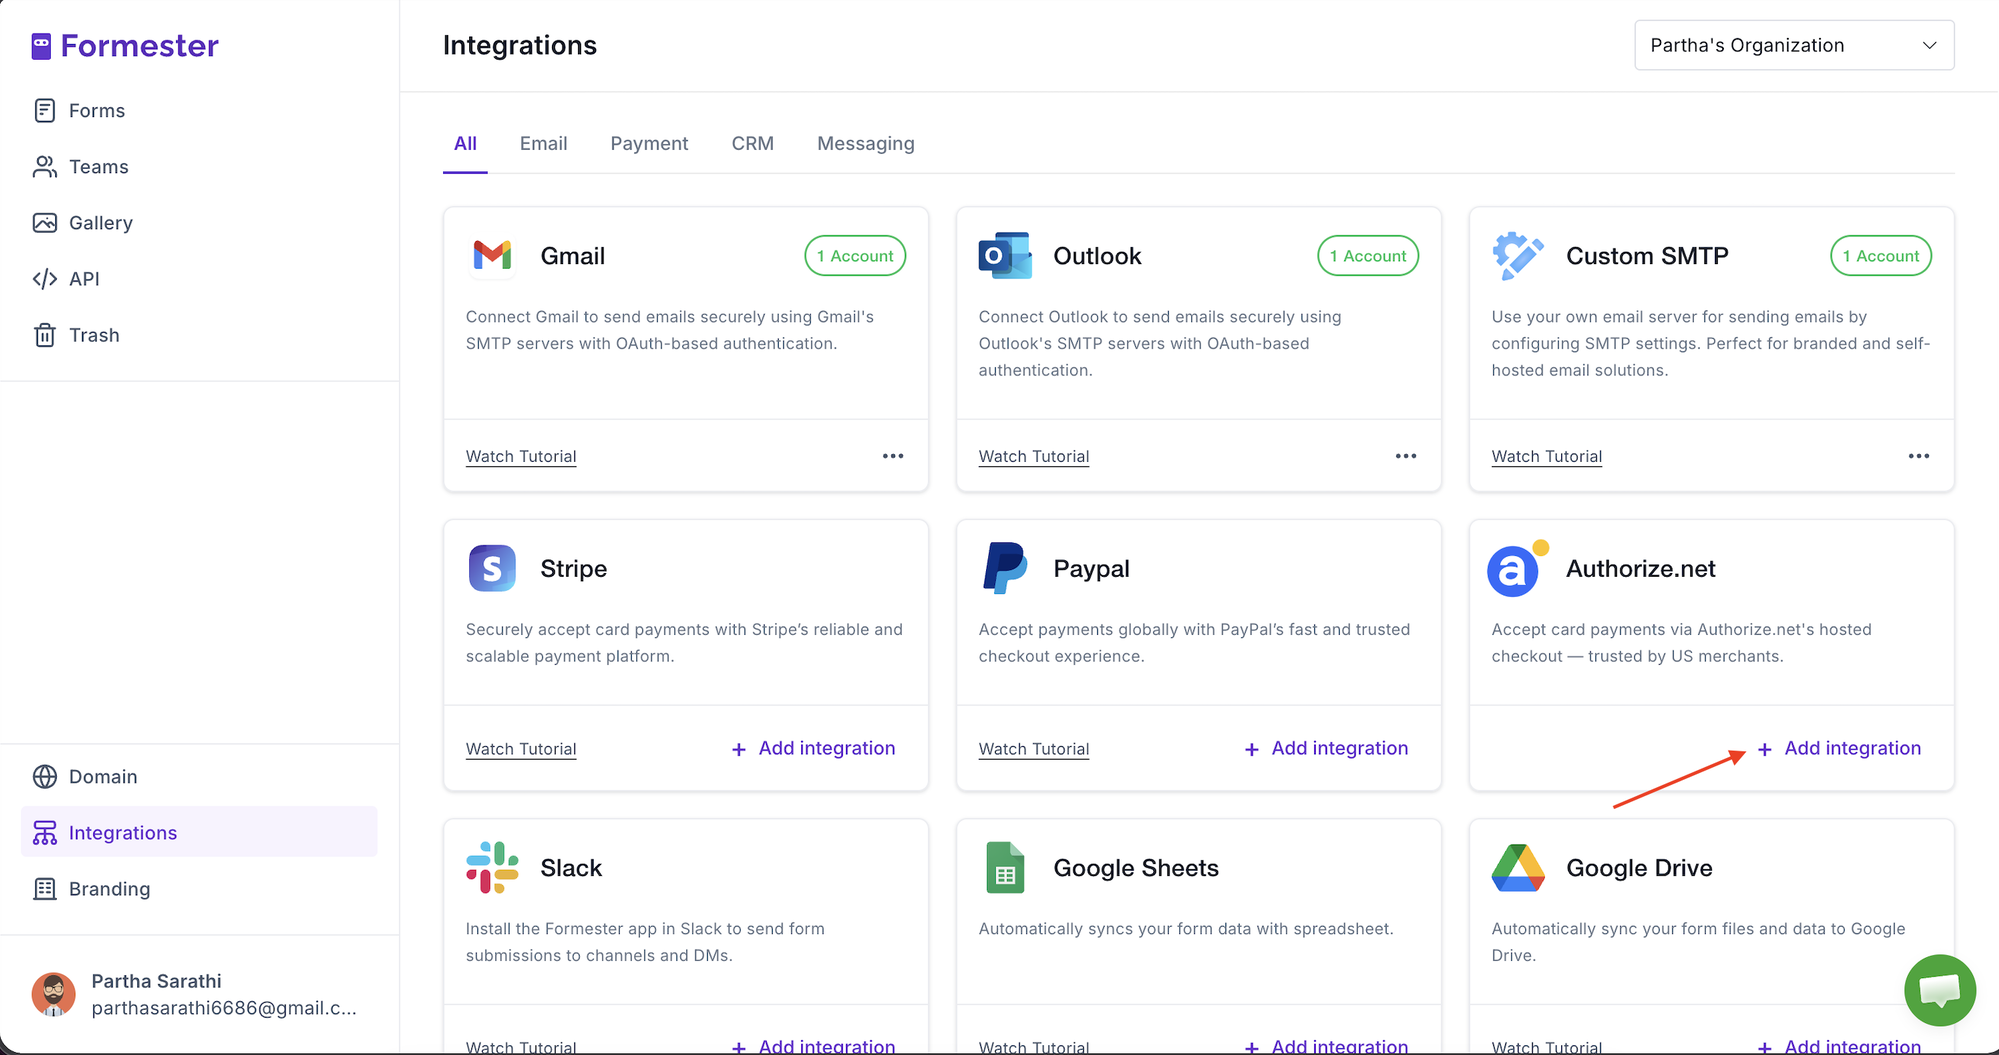Open the Gmail card three-dot menu
Image resolution: width=1999 pixels, height=1055 pixels.
(893, 456)
